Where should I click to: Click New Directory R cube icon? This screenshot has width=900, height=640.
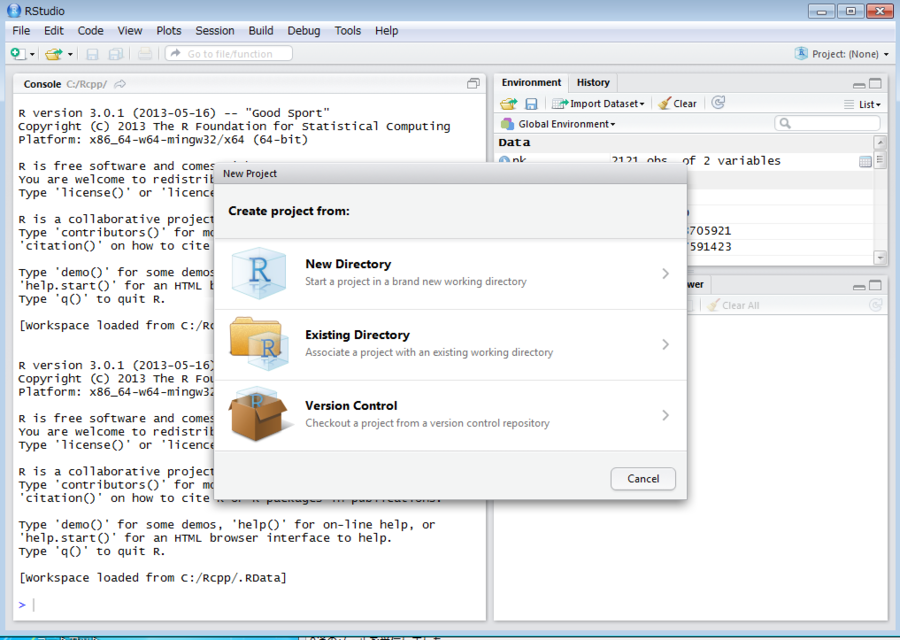point(259,273)
